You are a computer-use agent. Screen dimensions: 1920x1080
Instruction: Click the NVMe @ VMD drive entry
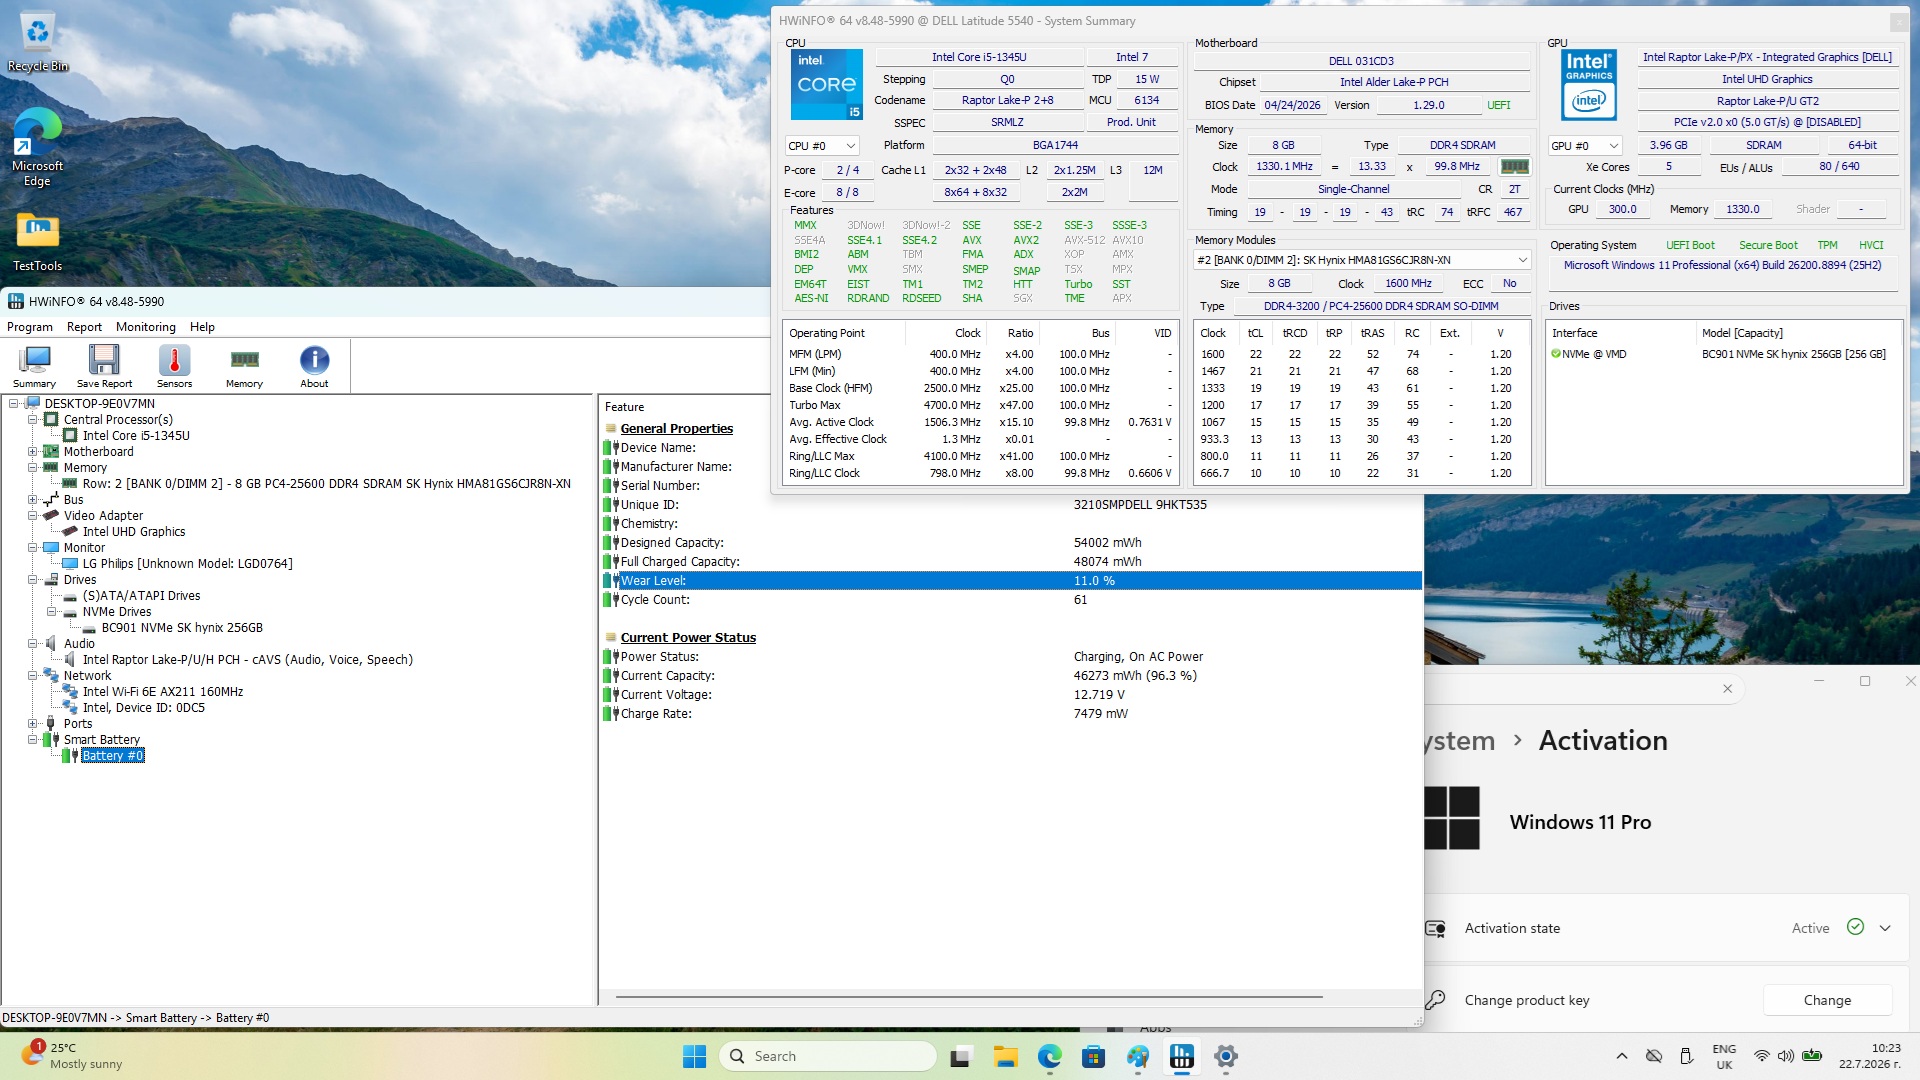point(1589,354)
